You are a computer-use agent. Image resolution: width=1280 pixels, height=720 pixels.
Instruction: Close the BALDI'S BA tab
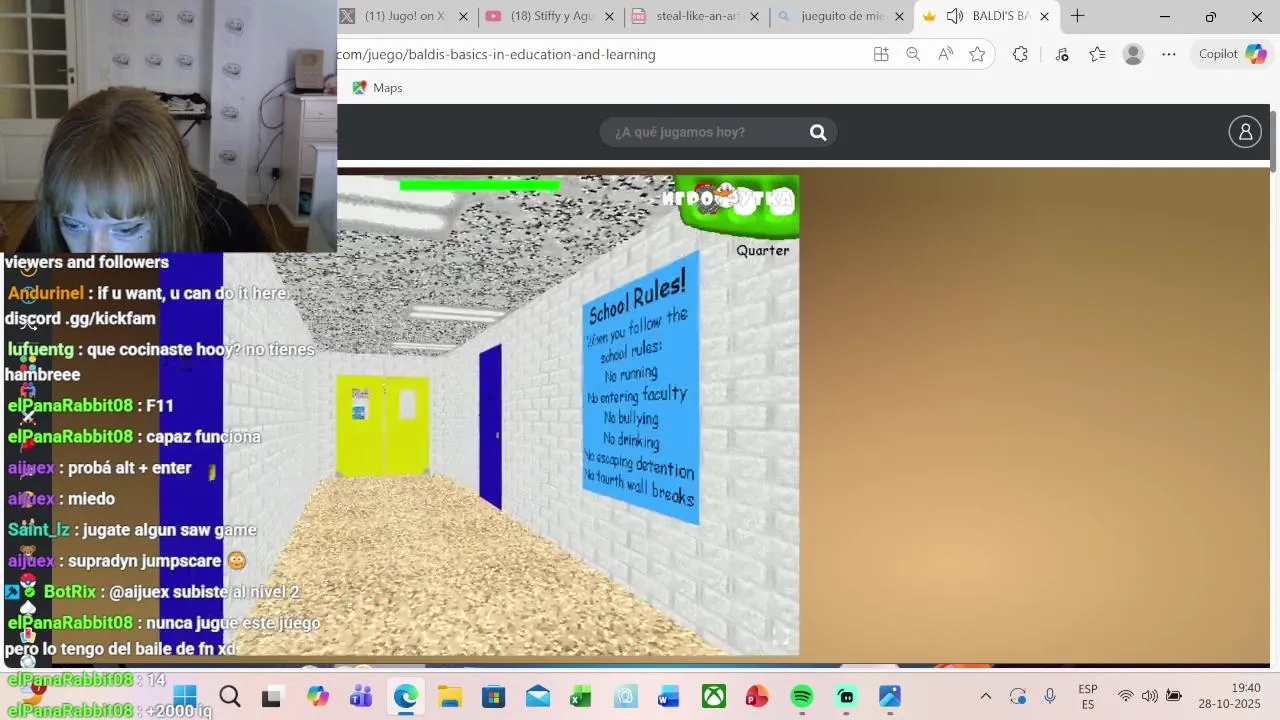click(x=1044, y=16)
